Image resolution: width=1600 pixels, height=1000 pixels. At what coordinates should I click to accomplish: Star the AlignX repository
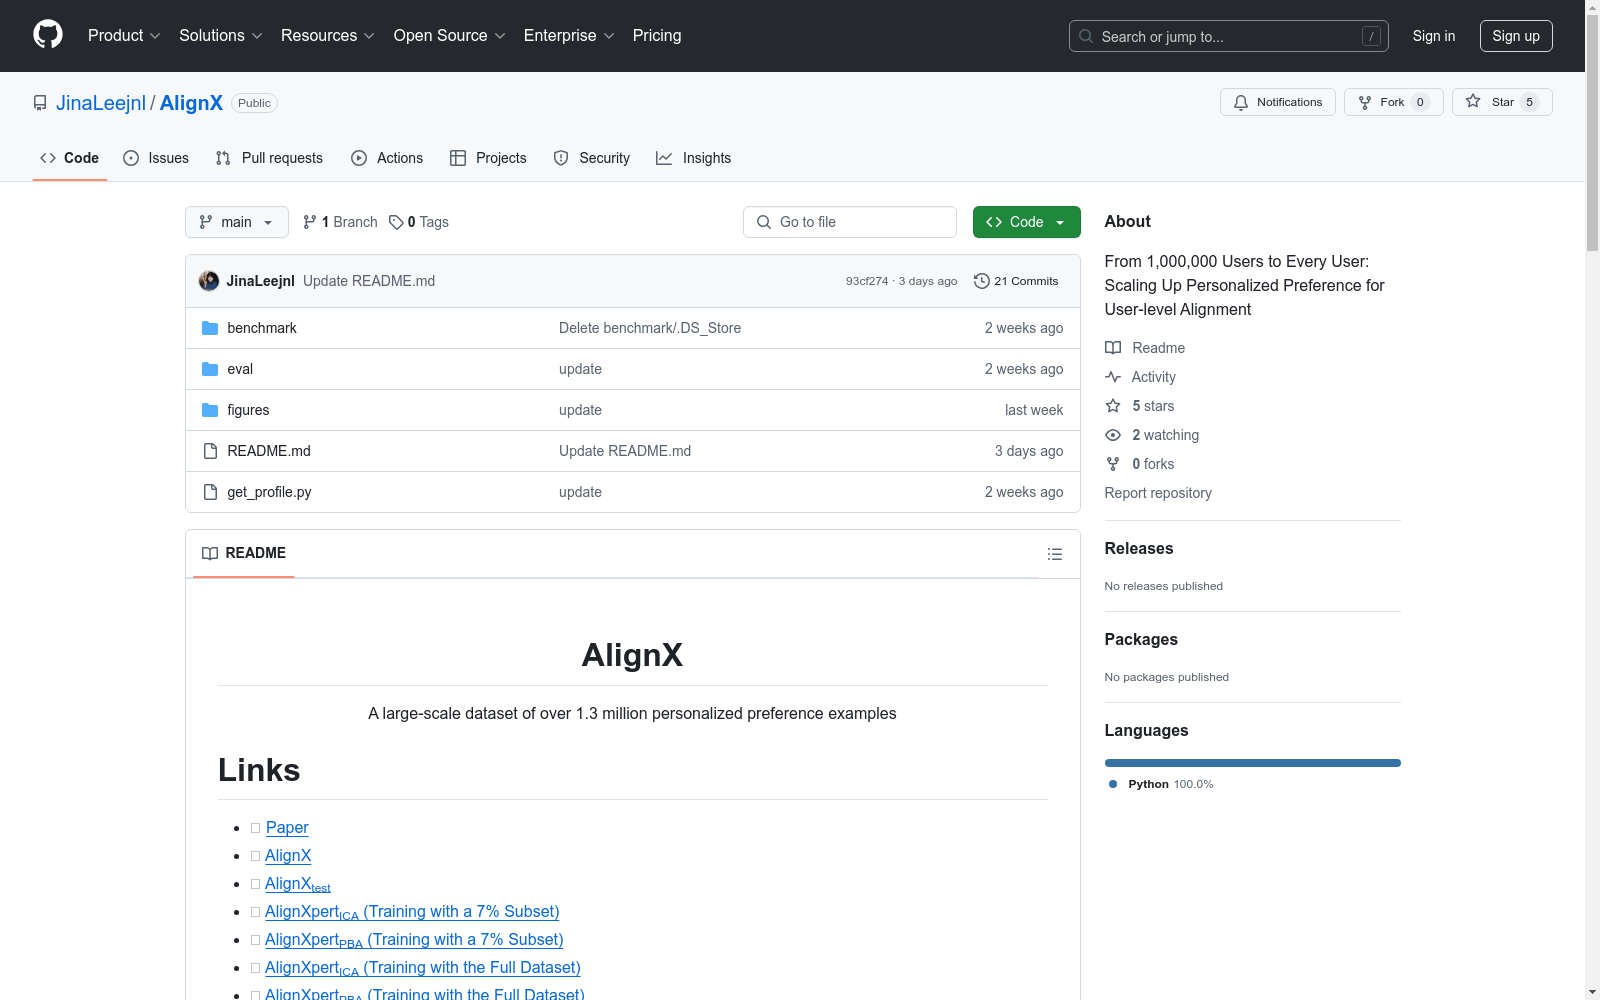point(1502,102)
